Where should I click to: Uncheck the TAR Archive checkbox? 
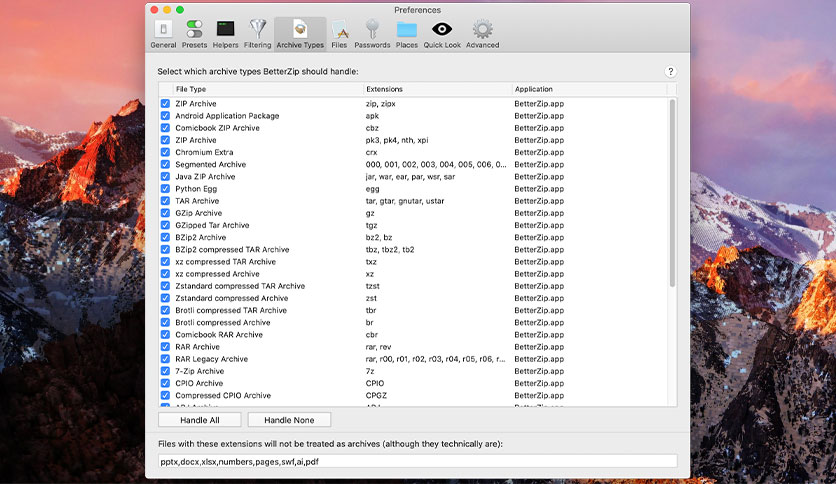[165, 201]
